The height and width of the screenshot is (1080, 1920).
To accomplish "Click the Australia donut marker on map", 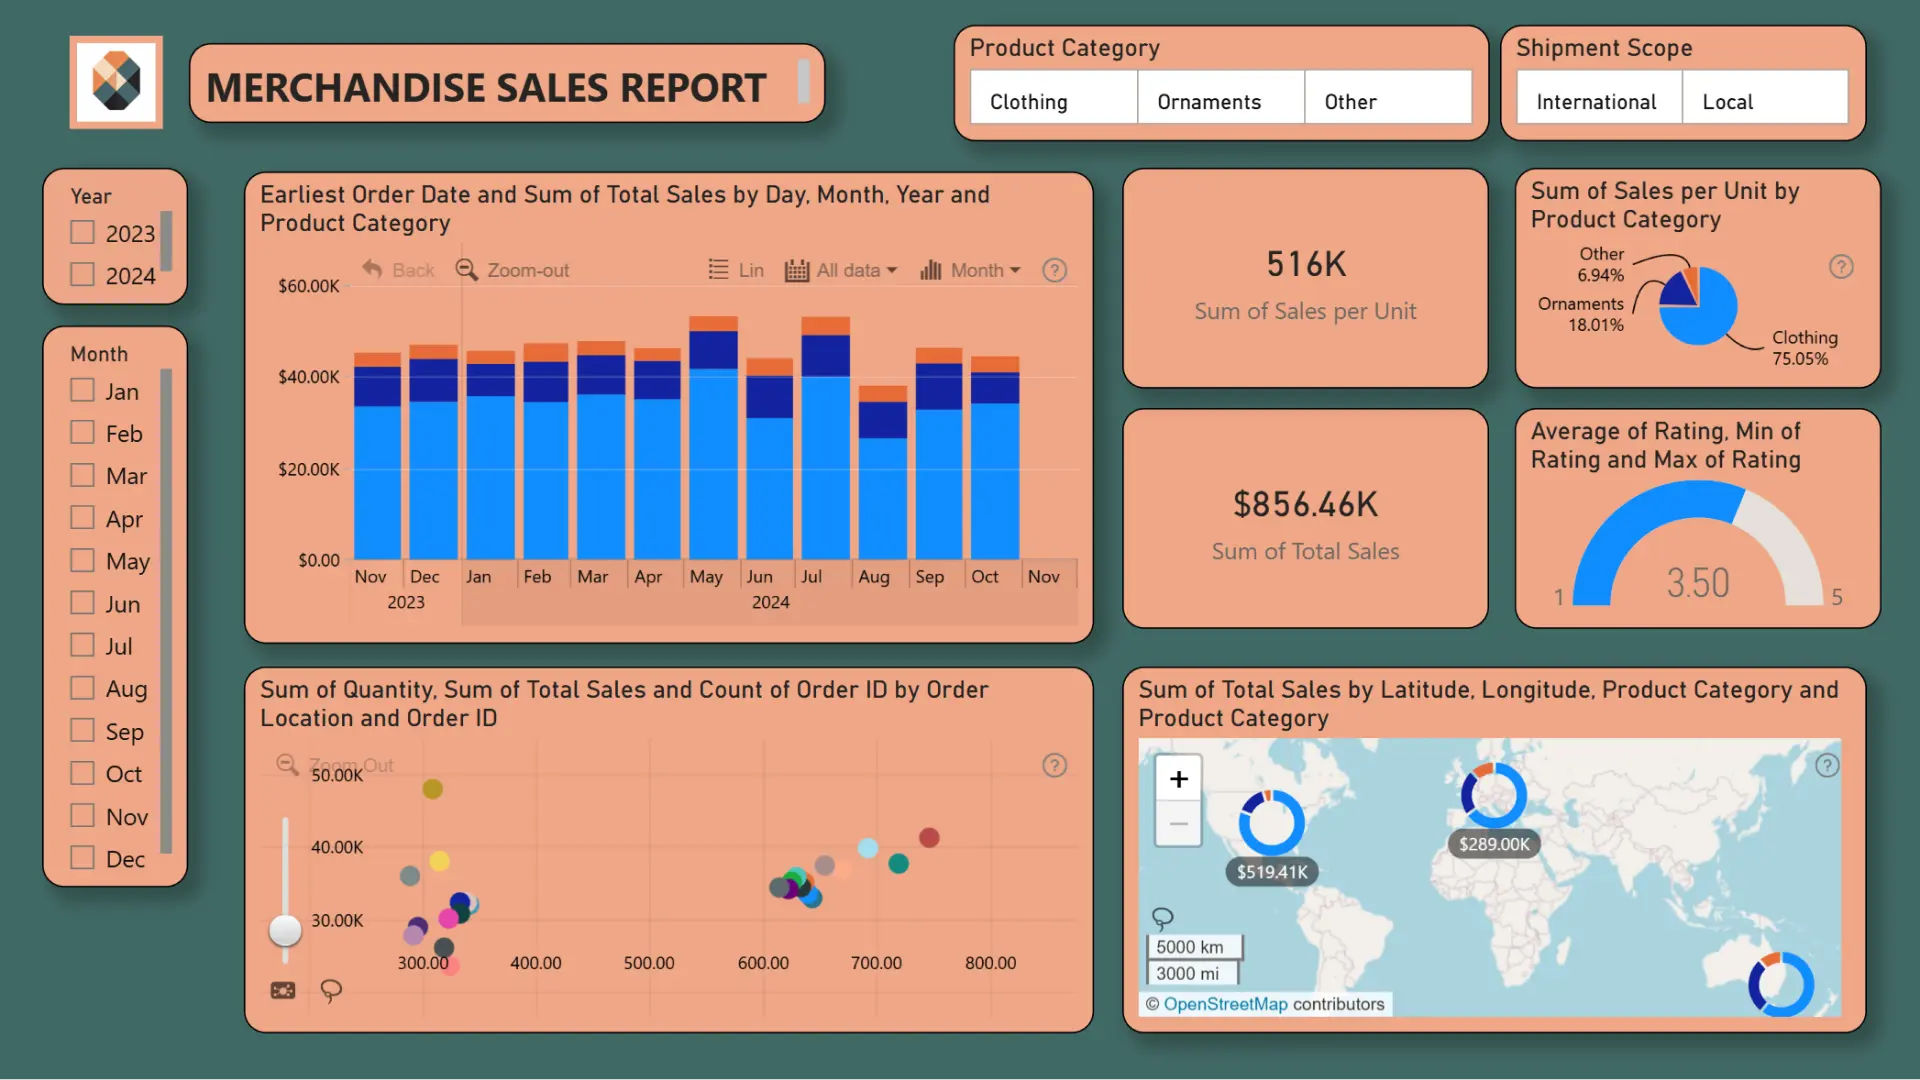I will [x=1781, y=984].
